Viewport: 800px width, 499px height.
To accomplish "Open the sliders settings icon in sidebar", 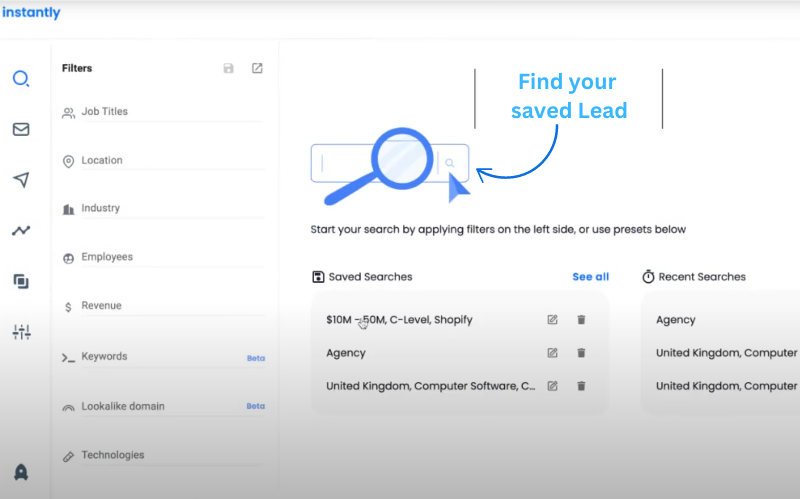I will [x=21, y=332].
